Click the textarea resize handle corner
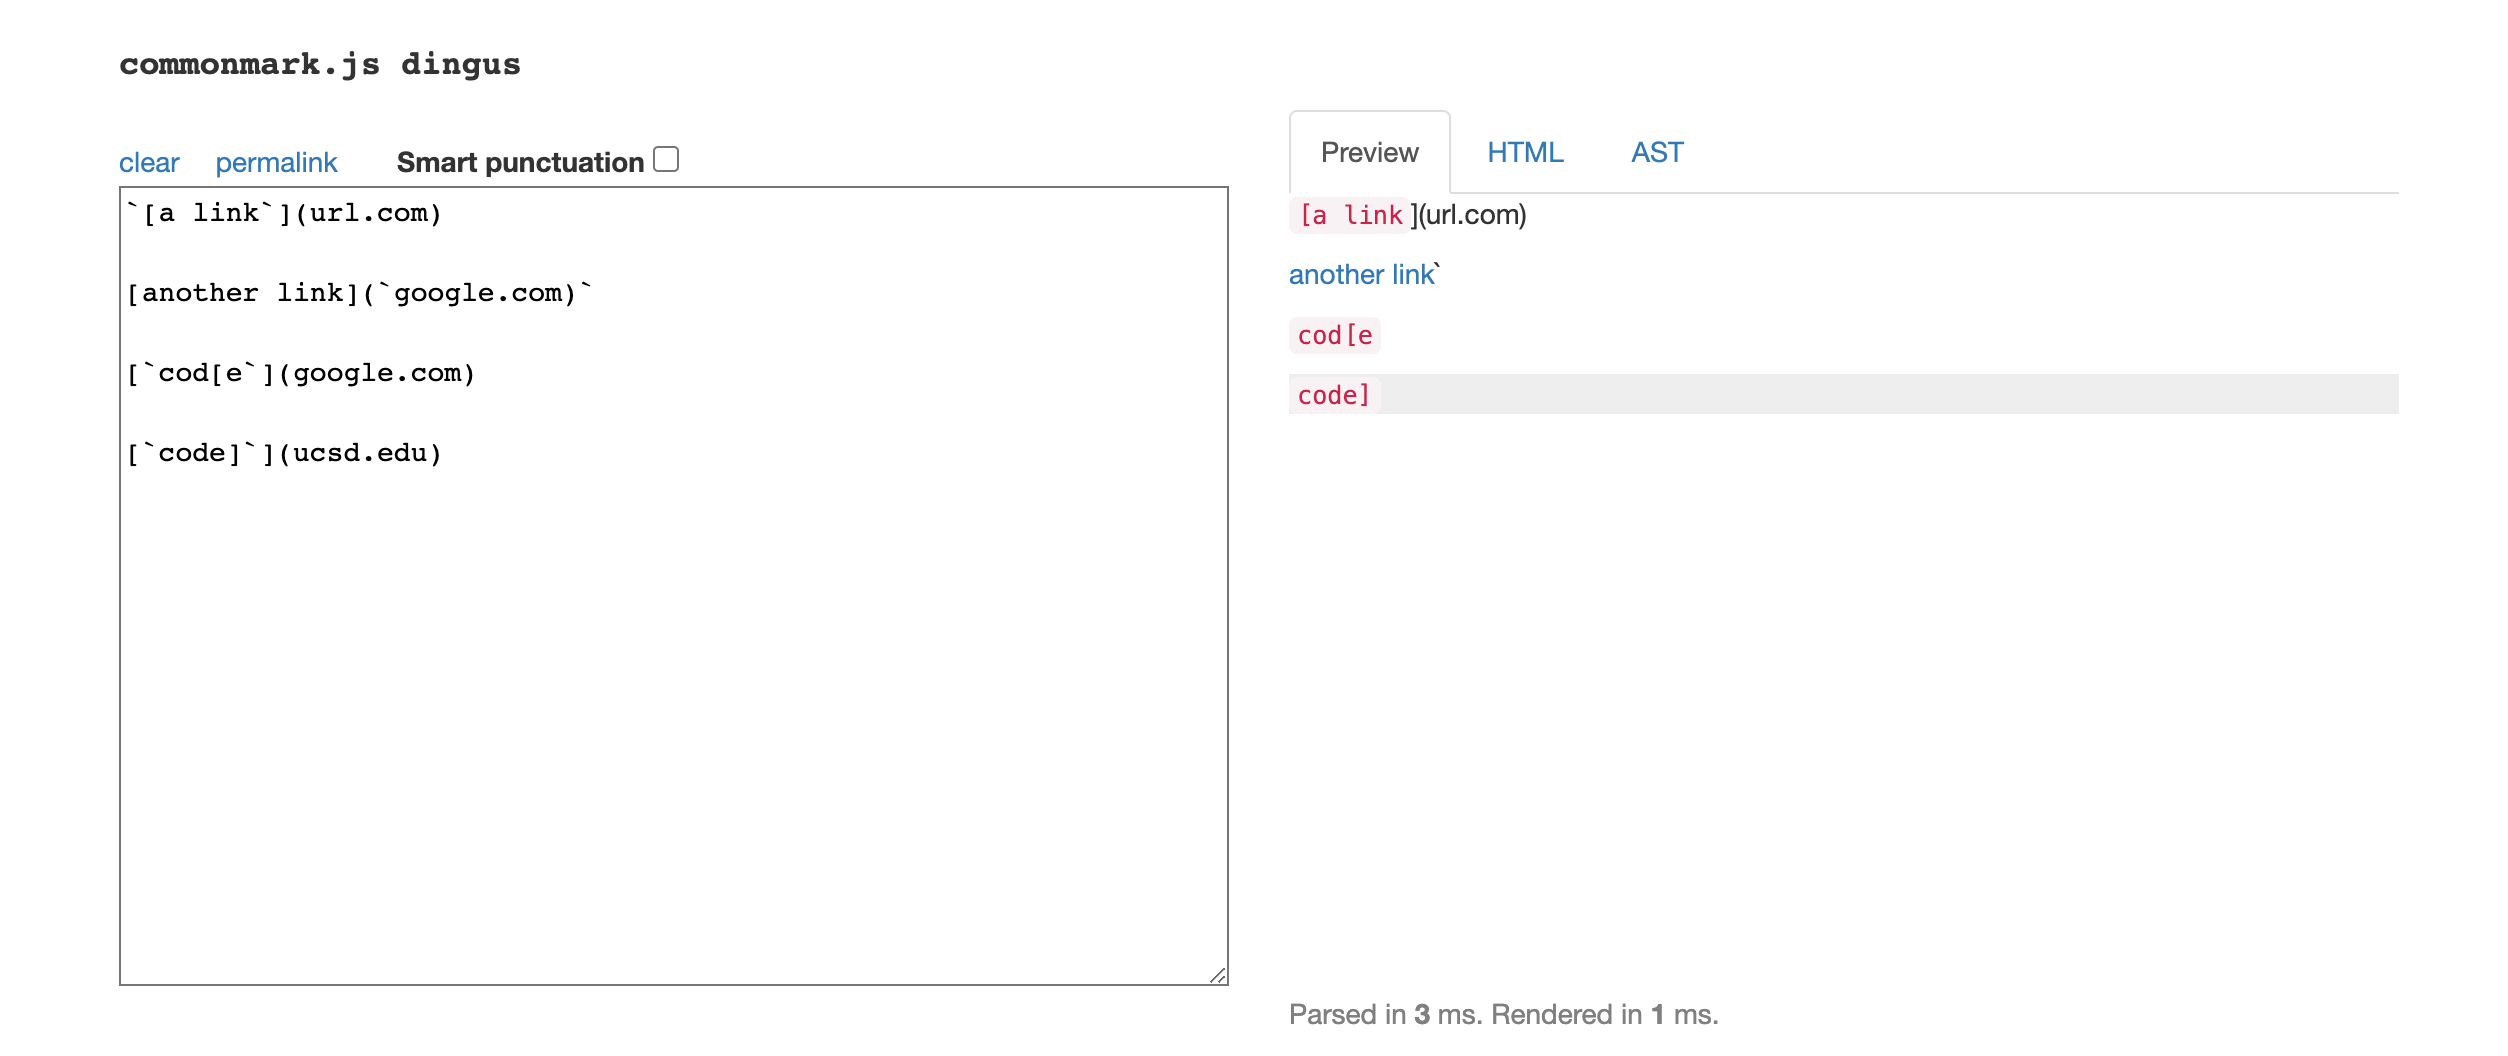2508x1056 pixels. 1217,975
